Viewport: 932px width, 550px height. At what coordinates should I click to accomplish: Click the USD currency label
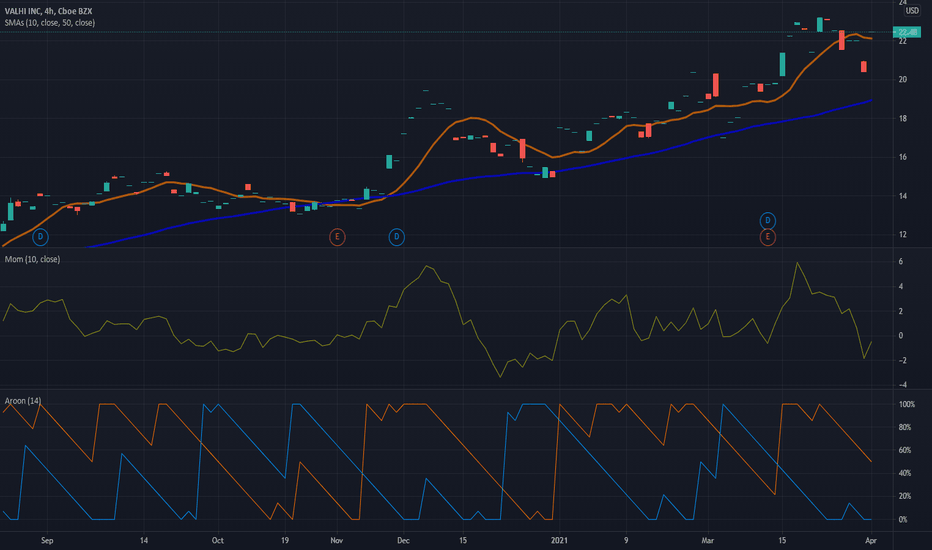click(912, 11)
